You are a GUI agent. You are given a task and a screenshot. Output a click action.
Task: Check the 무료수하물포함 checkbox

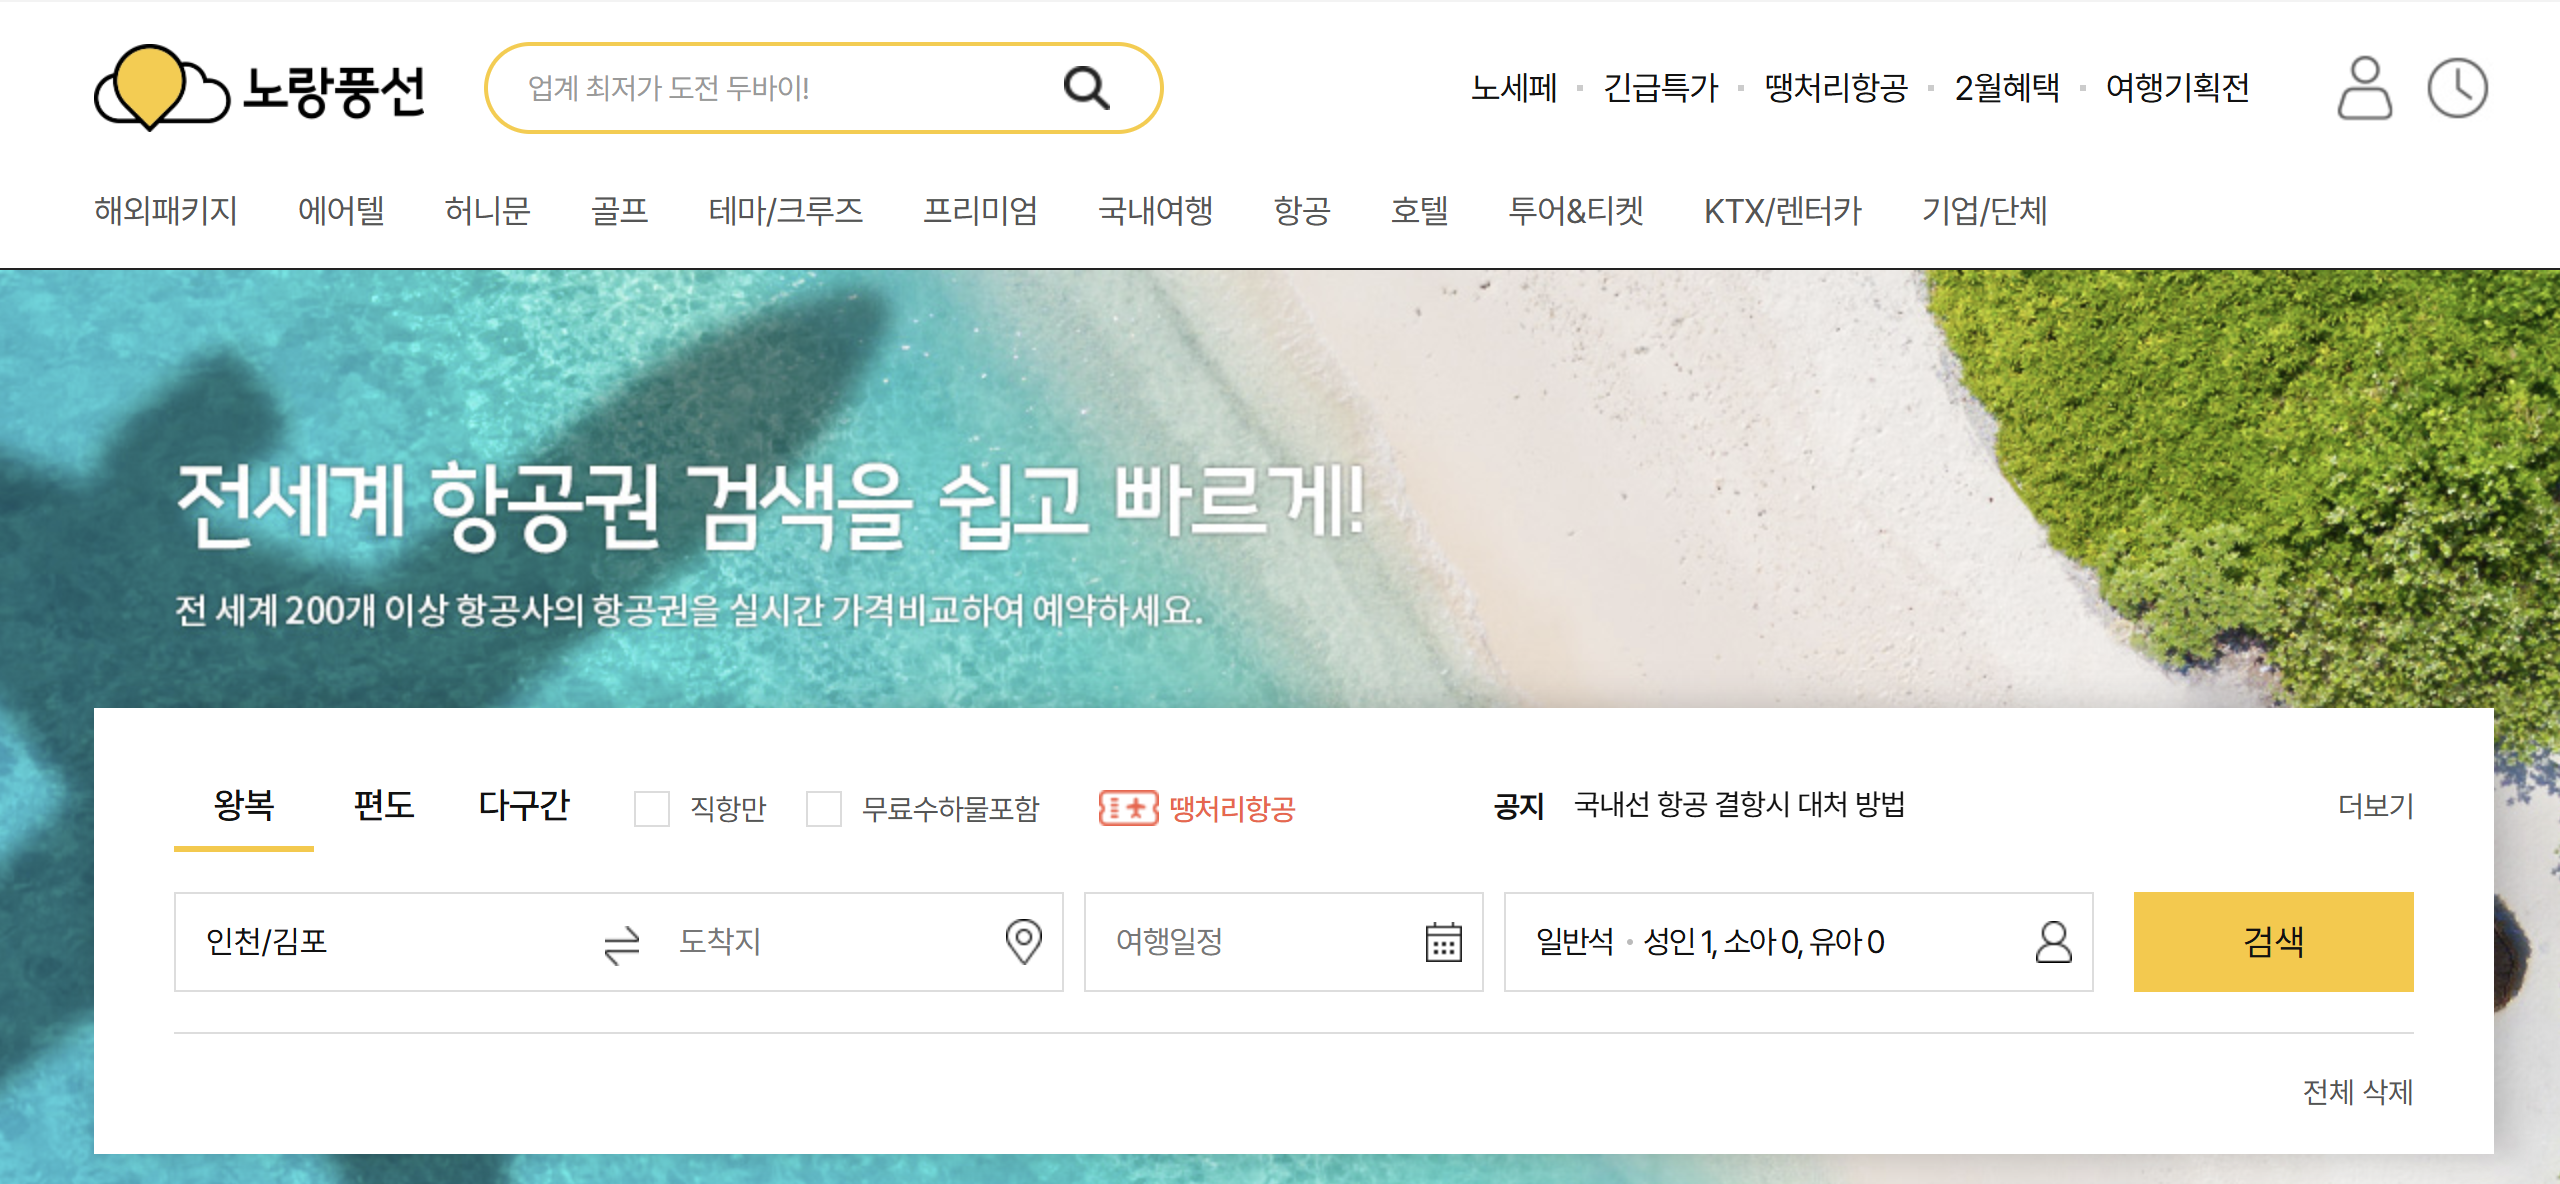click(x=824, y=808)
